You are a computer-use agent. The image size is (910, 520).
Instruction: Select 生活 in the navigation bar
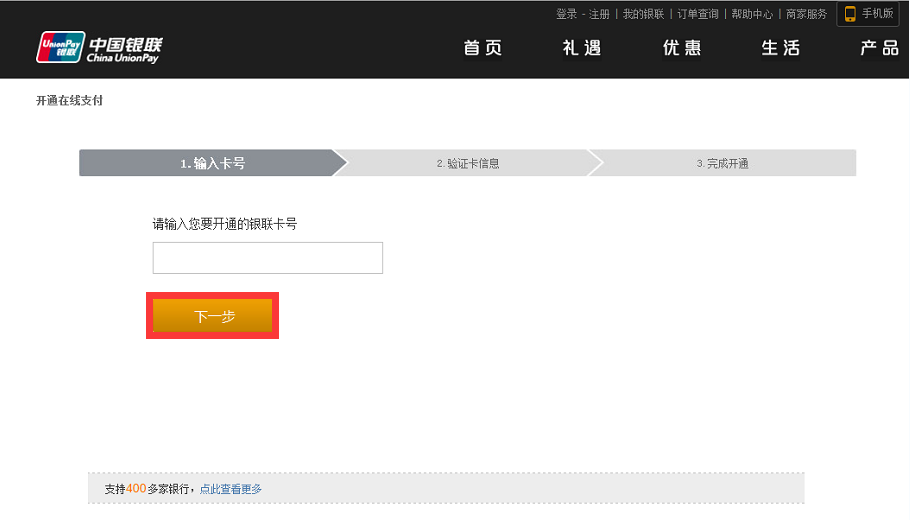[x=781, y=48]
